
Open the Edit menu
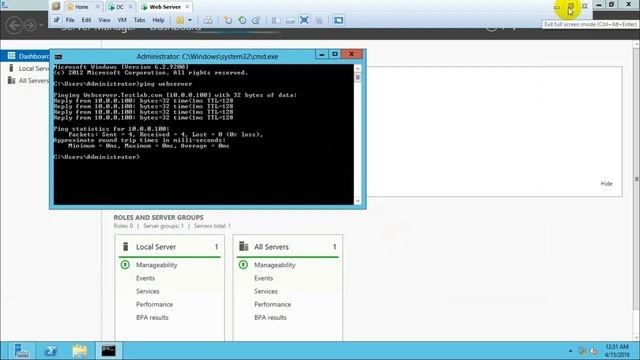(86, 20)
